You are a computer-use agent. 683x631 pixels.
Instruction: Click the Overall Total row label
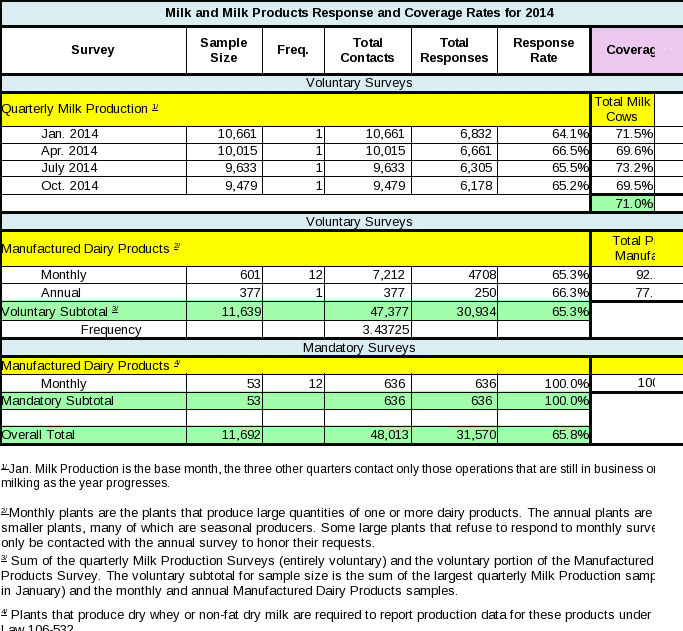point(39,435)
